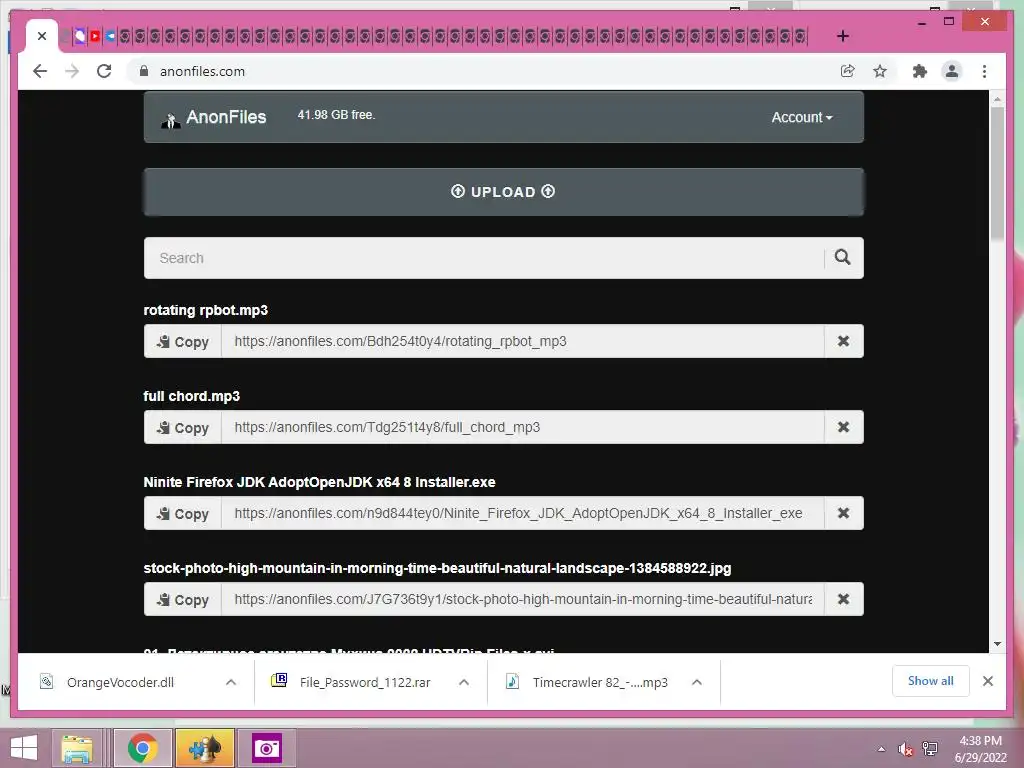Expand options for File_Password_1122.rar download

click(x=464, y=682)
